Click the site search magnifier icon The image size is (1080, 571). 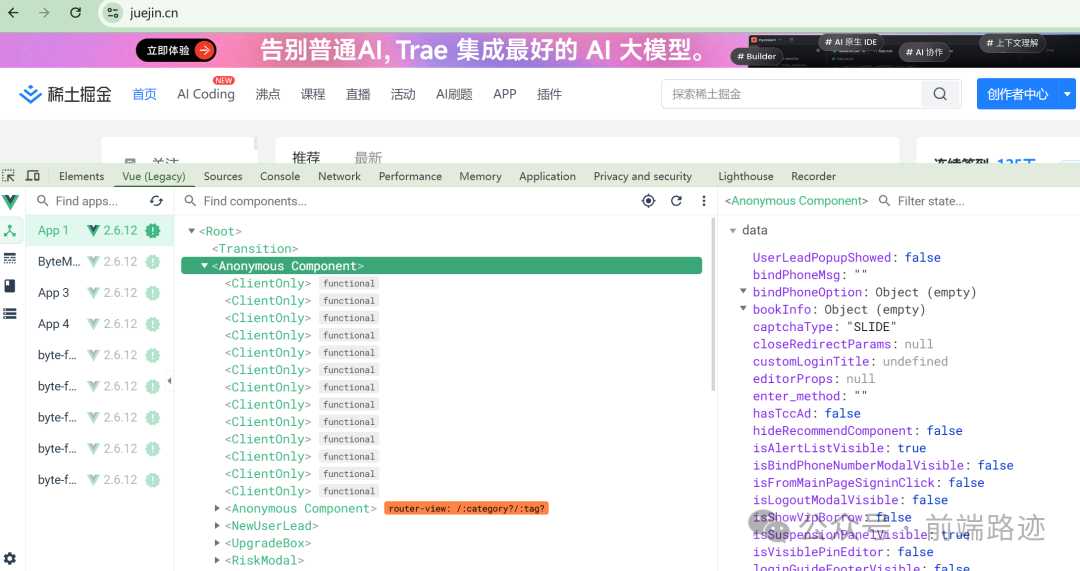pyautogui.click(x=940, y=94)
